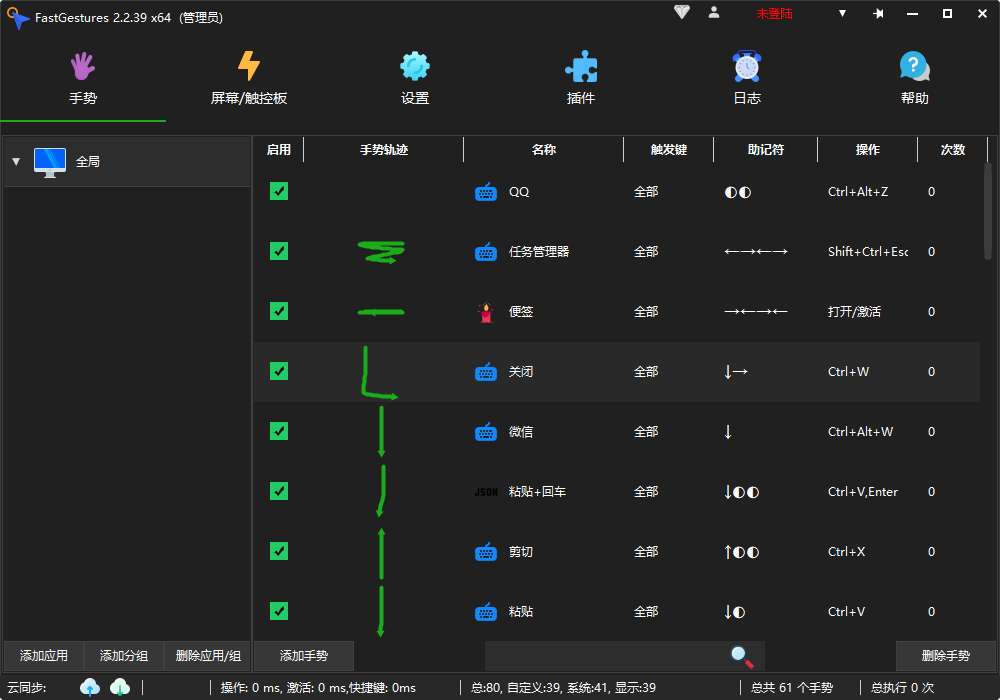Disable the QQ gesture checkbox

[x=279, y=191]
